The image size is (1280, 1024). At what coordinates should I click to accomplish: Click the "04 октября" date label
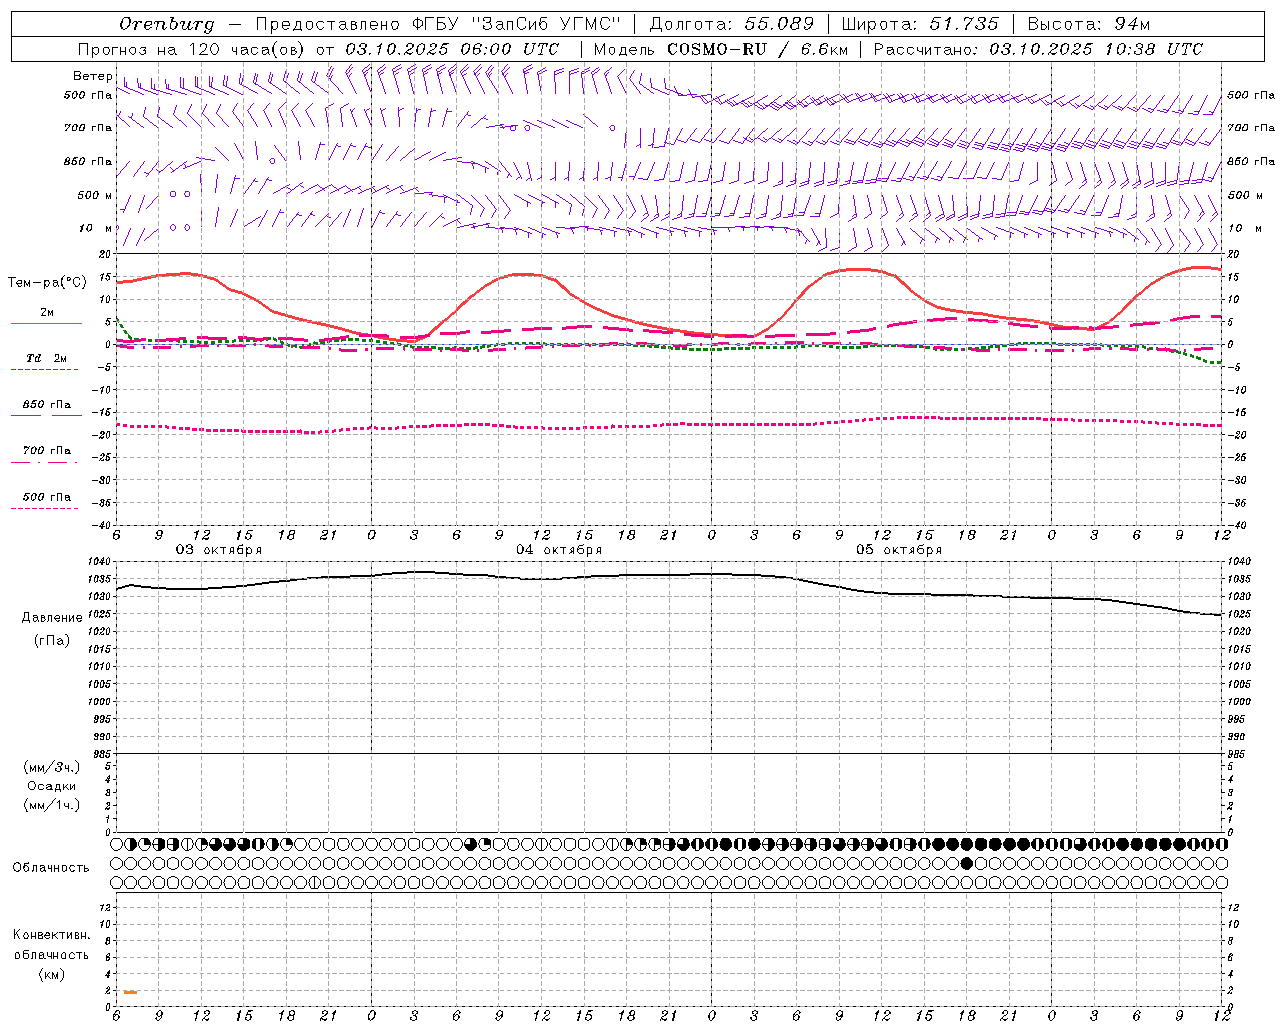(559, 550)
